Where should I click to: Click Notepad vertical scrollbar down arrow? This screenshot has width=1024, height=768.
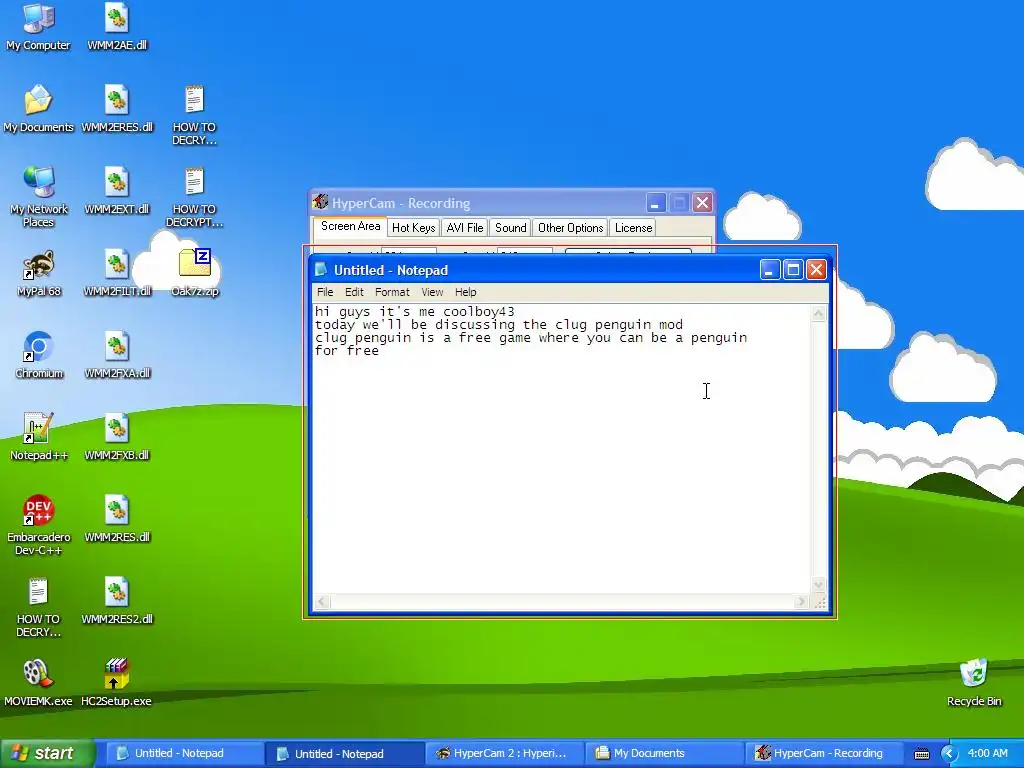pyautogui.click(x=818, y=584)
